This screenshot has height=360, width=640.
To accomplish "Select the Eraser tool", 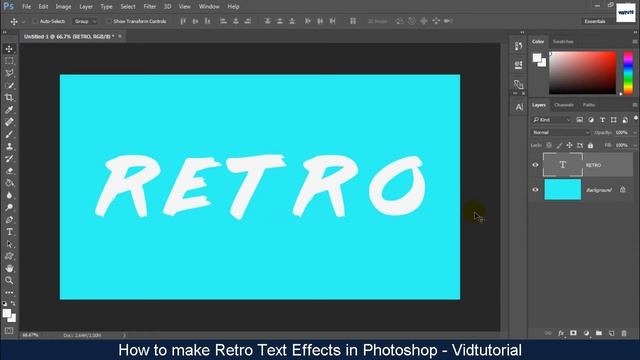I will (9, 171).
